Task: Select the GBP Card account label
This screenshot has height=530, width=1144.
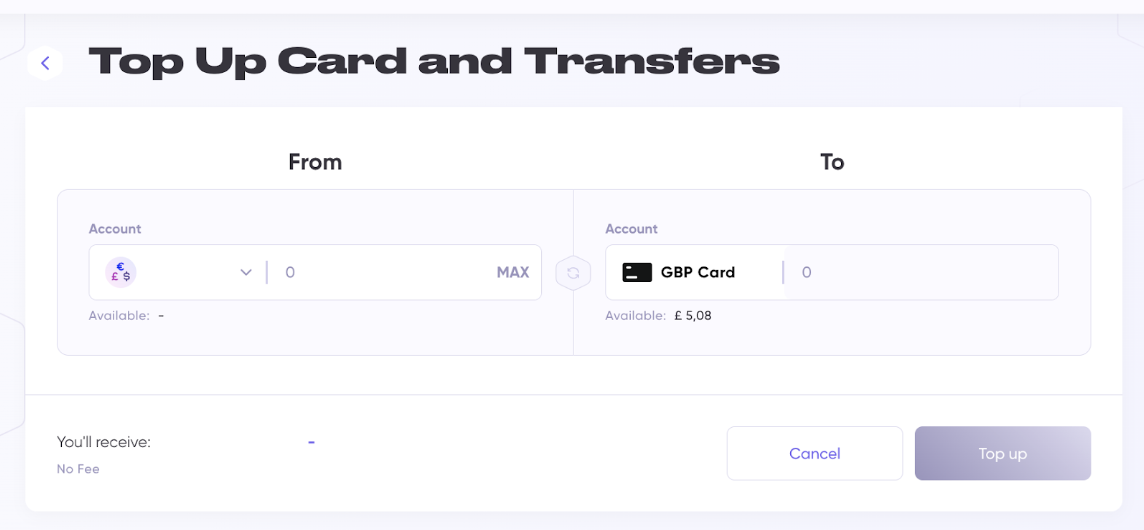Action: click(697, 272)
